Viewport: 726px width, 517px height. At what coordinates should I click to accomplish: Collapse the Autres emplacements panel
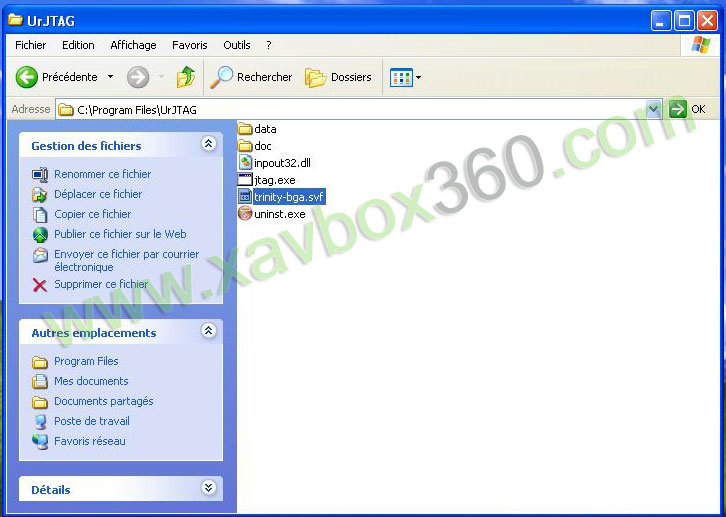[x=209, y=330]
